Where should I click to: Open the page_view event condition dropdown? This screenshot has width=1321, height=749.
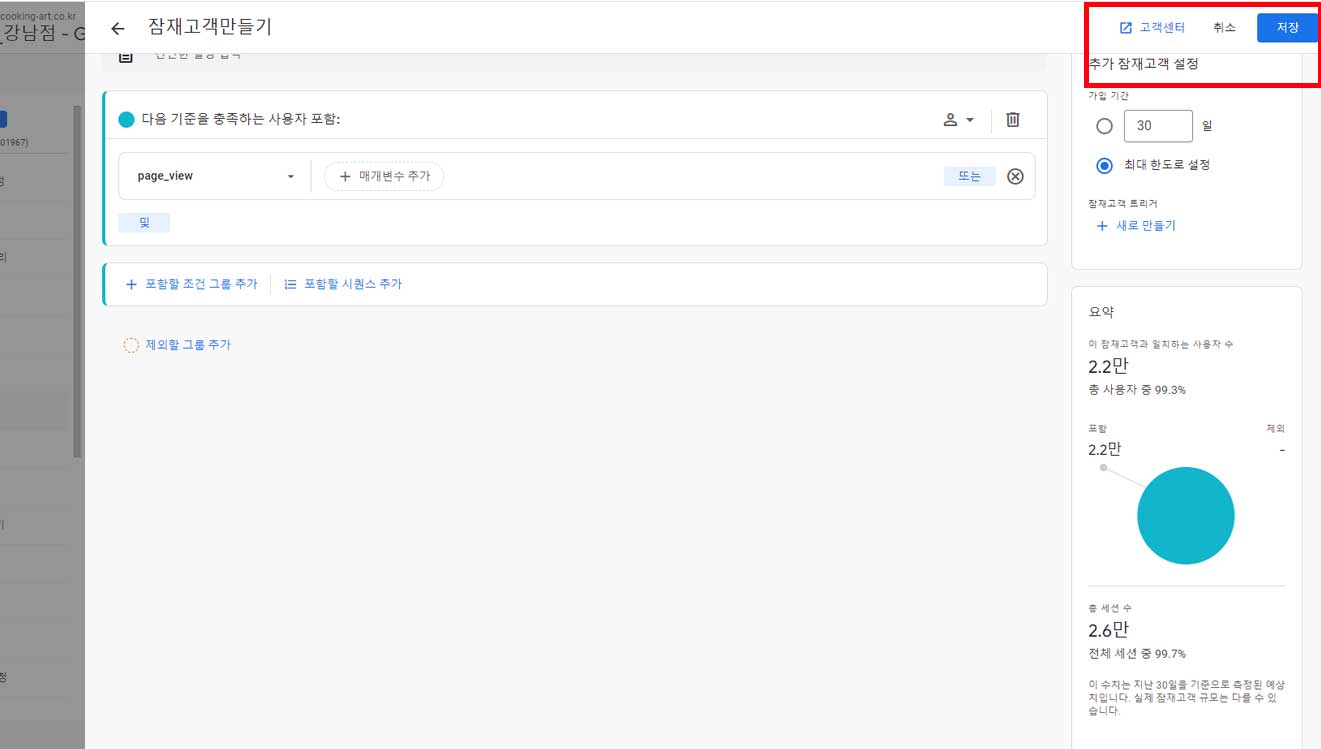(213, 175)
